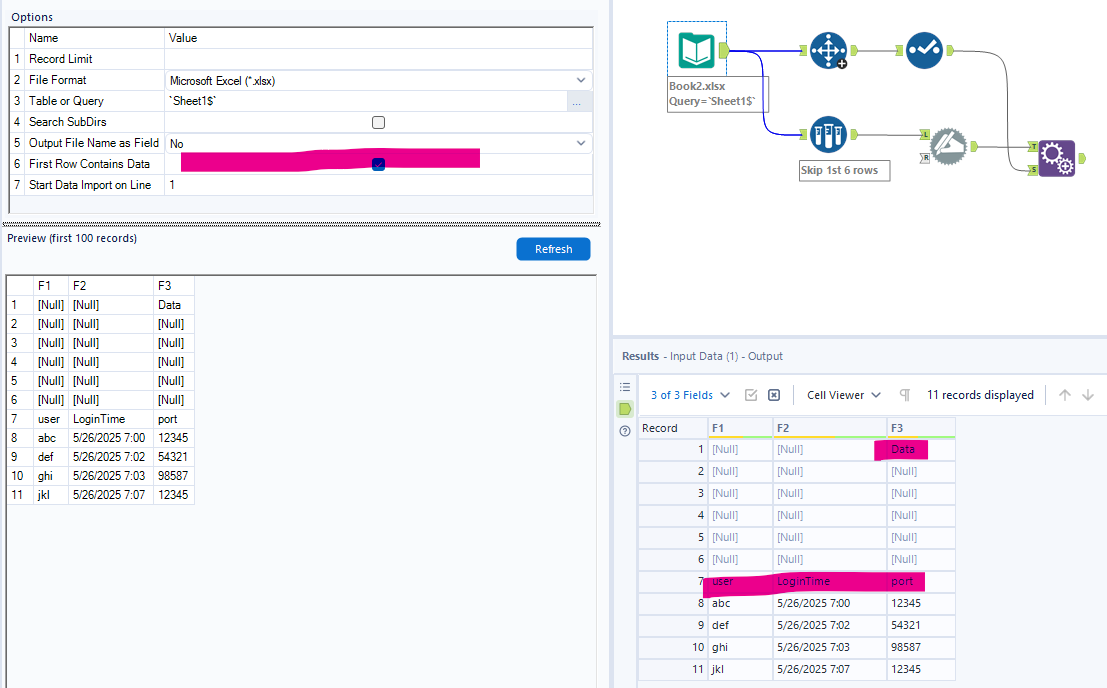Viewport: 1107px width, 688px height.
Task: Click the question mark icon in Results sidebar
Action: tap(625, 431)
